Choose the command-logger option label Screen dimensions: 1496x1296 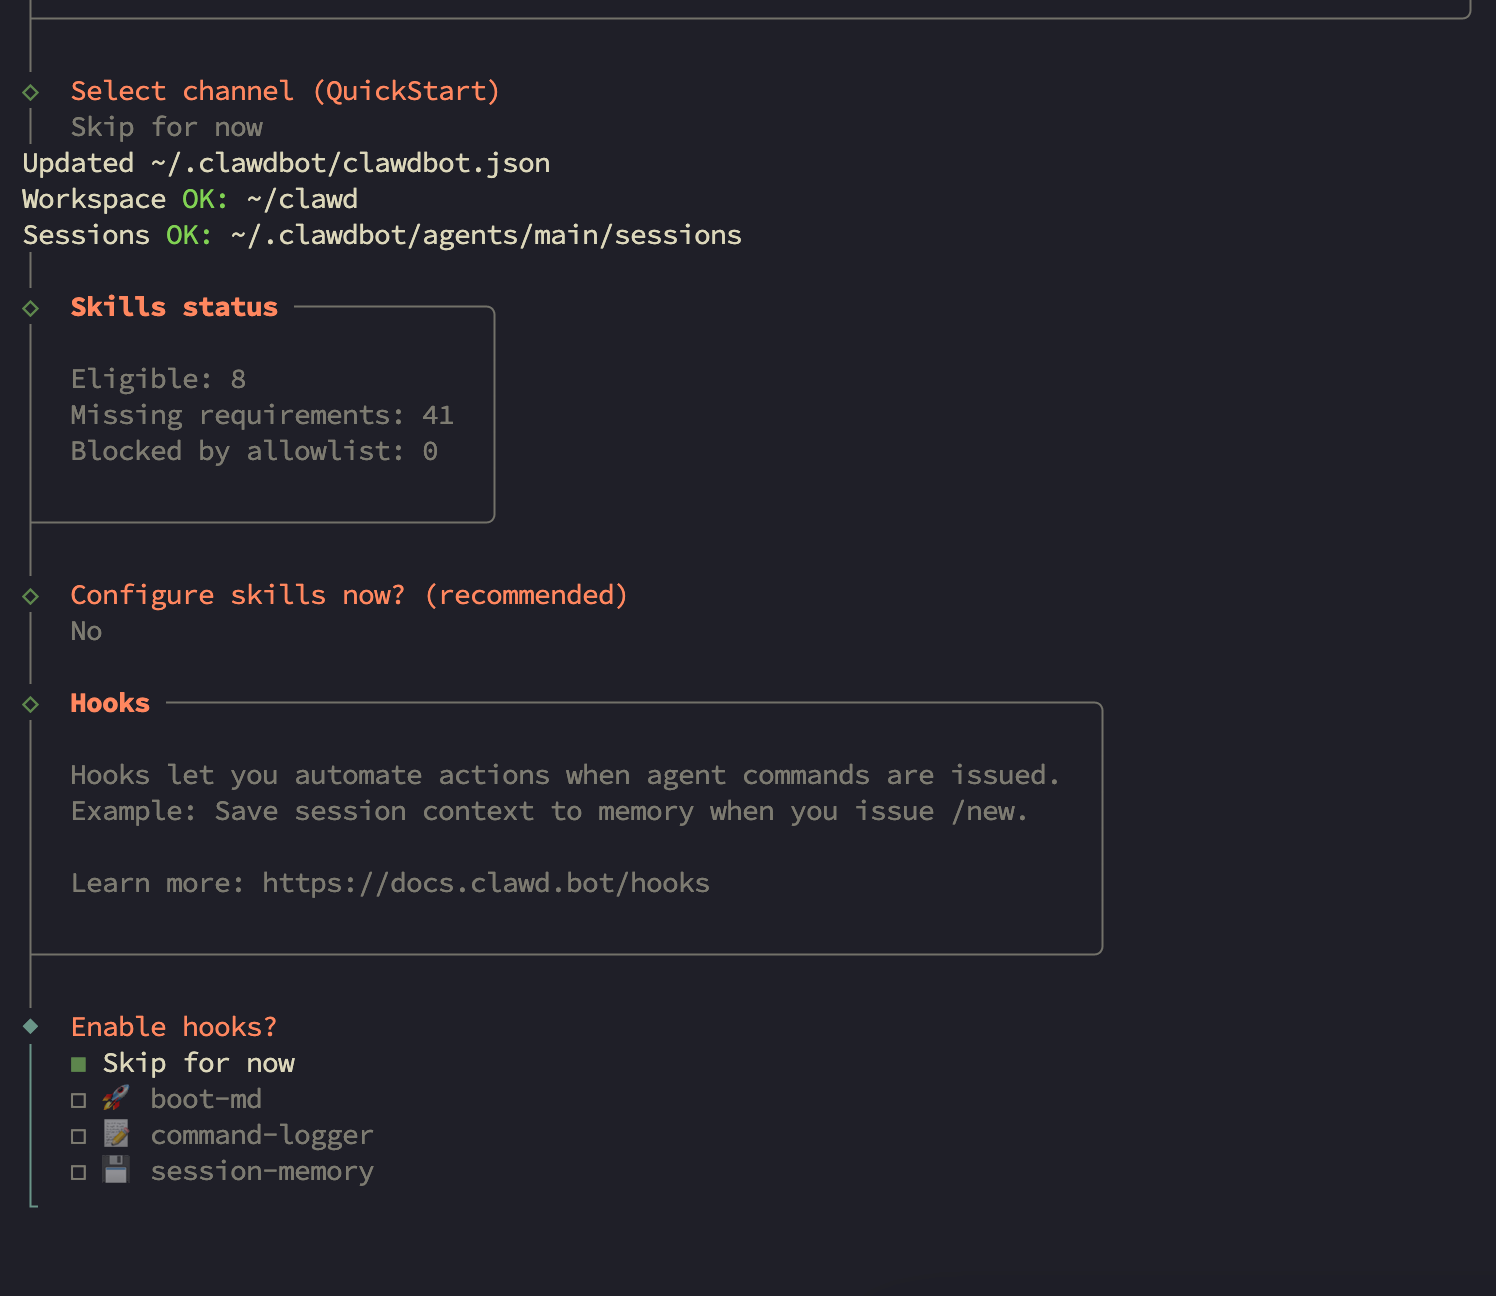pos(262,1135)
